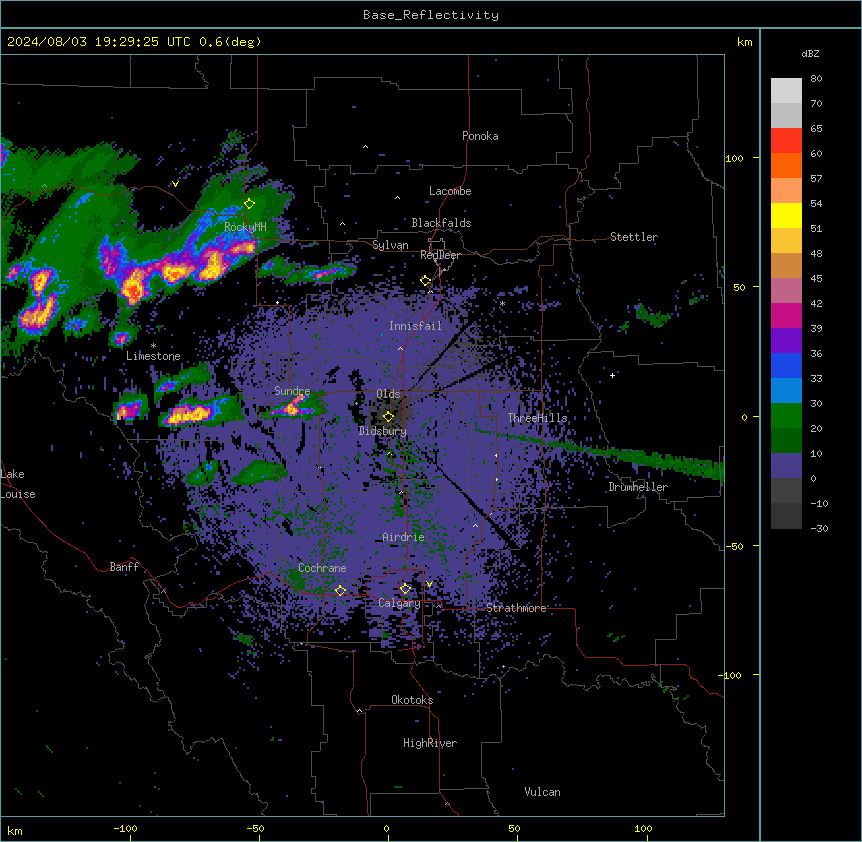Click the Lacombe city label
Screen dimensions: 862x842
[450, 191]
